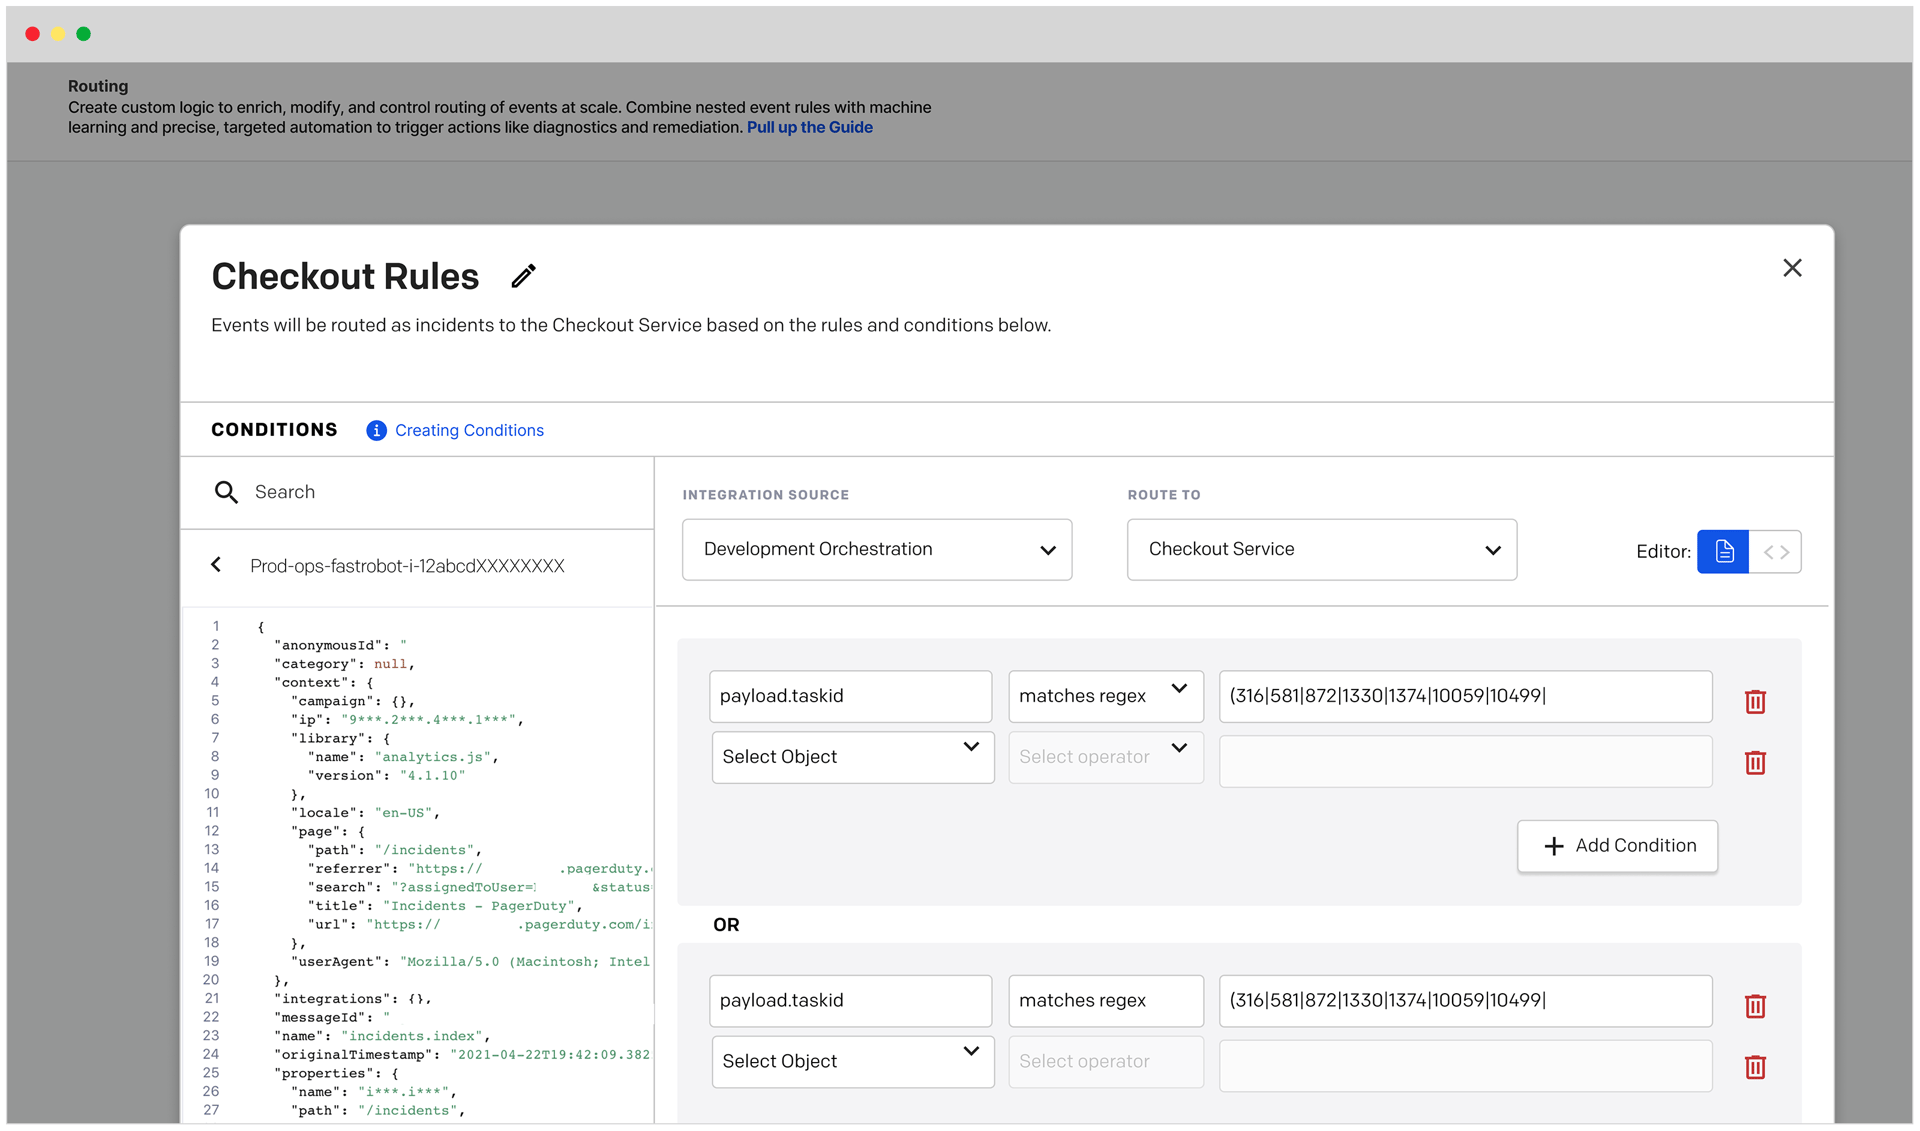This screenshot has height=1131, width=1920.
Task: Click the first regex value input field
Action: coord(1464,696)
